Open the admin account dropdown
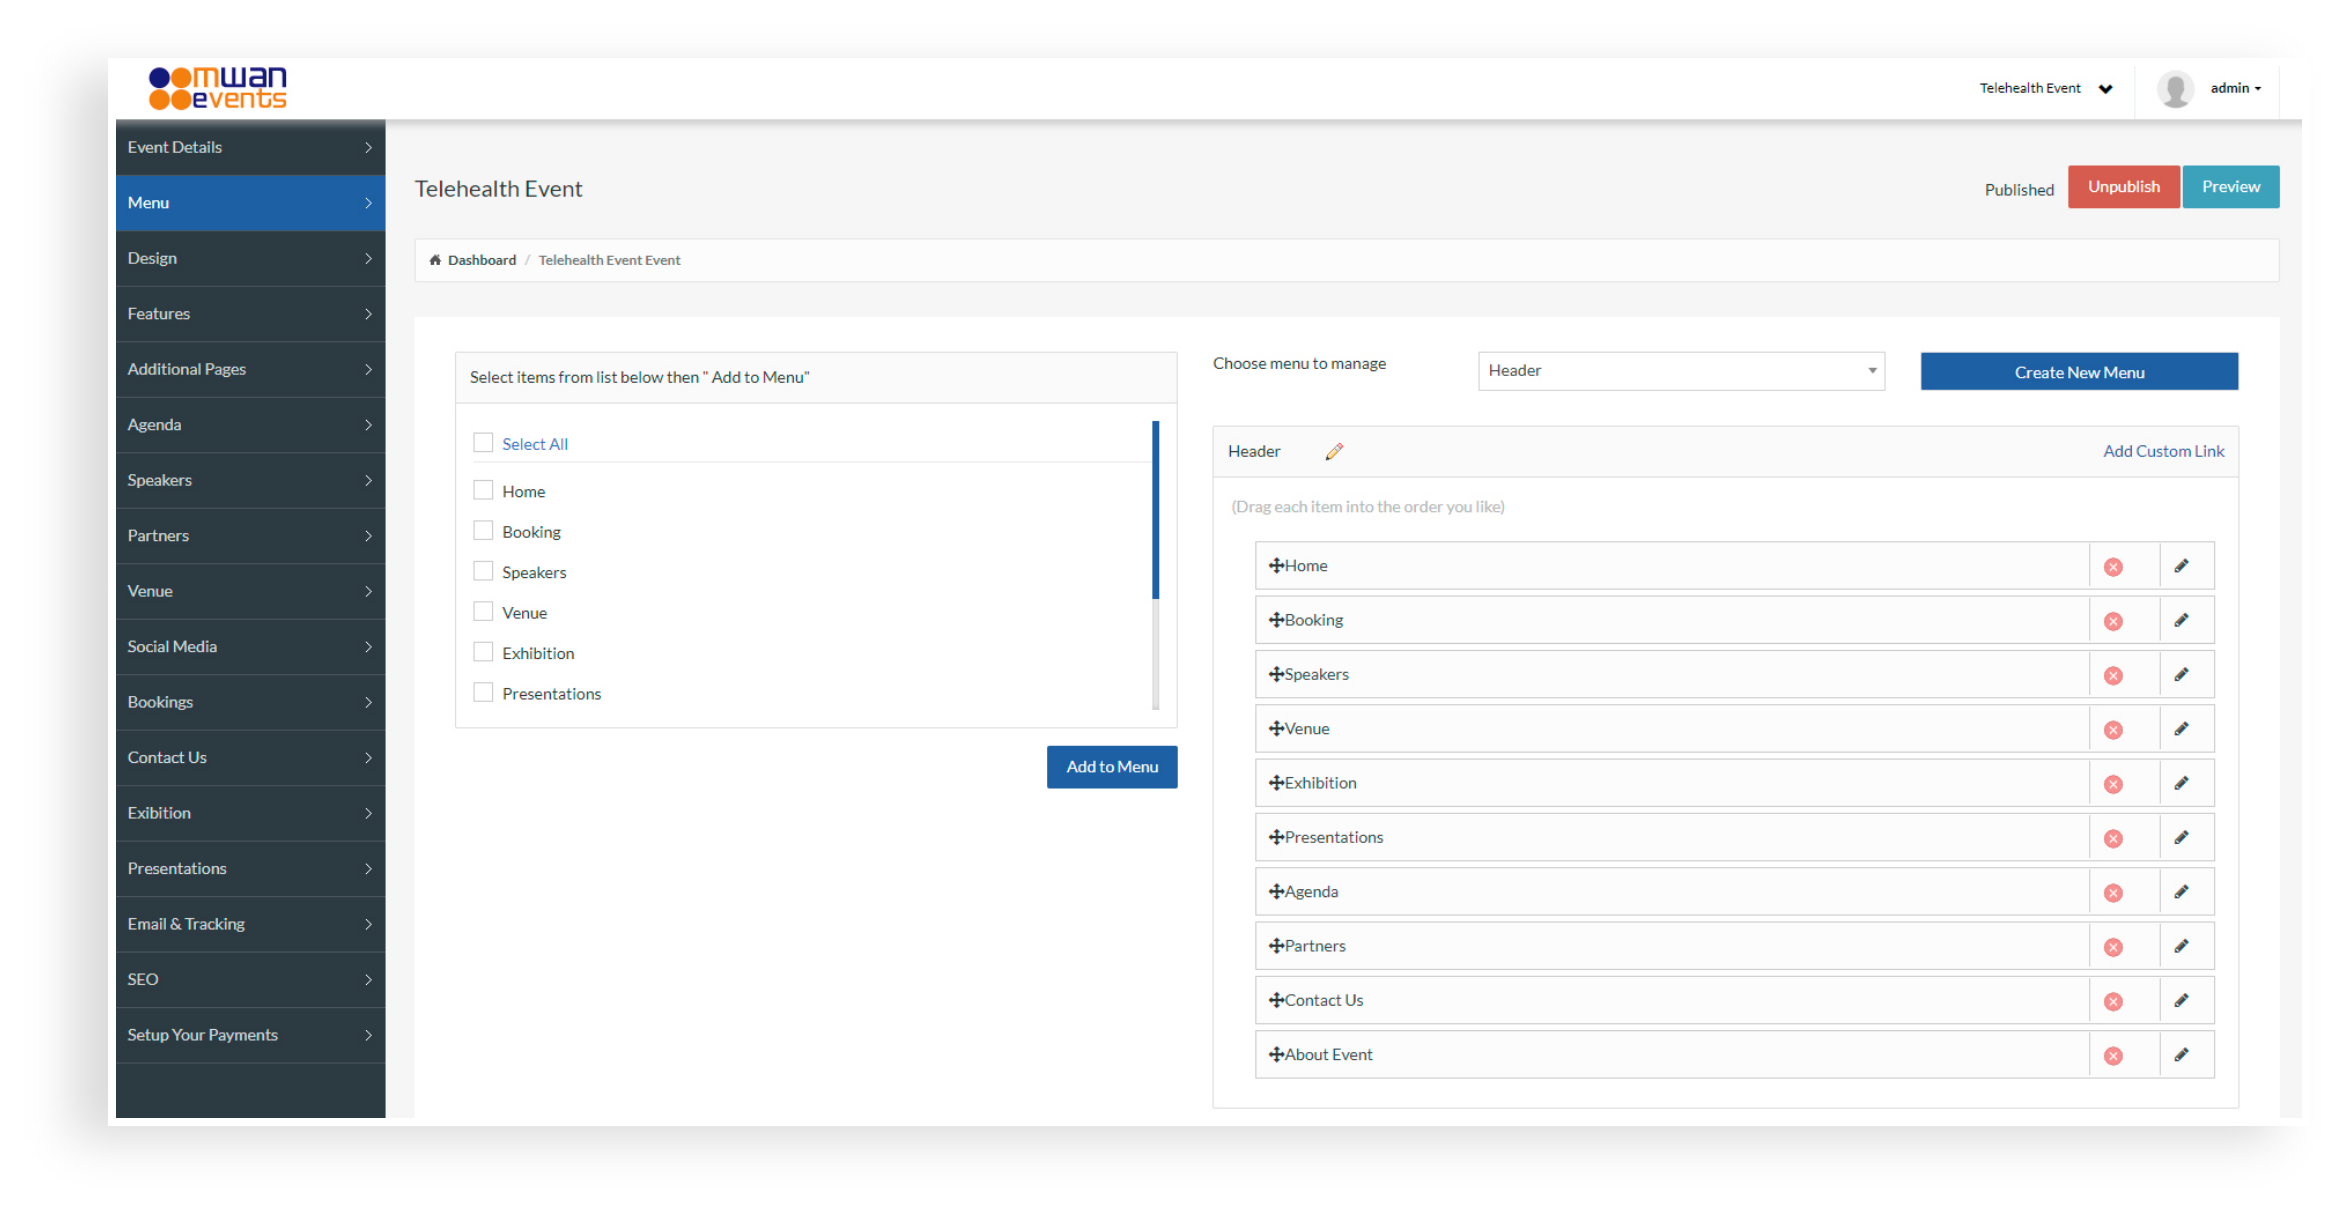Screen dimensions: 2346x1212 2236,89
